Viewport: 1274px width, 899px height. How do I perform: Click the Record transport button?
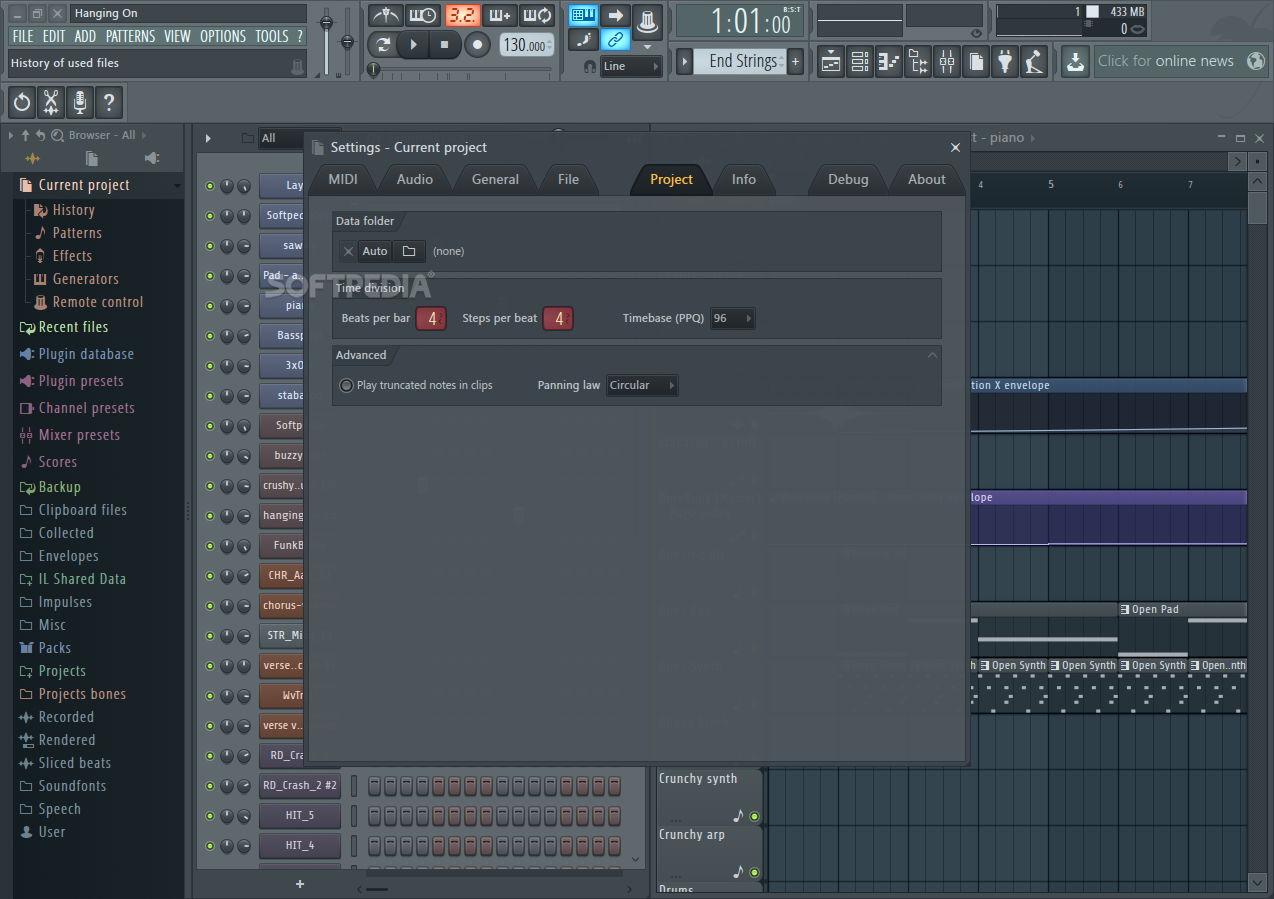478,44
